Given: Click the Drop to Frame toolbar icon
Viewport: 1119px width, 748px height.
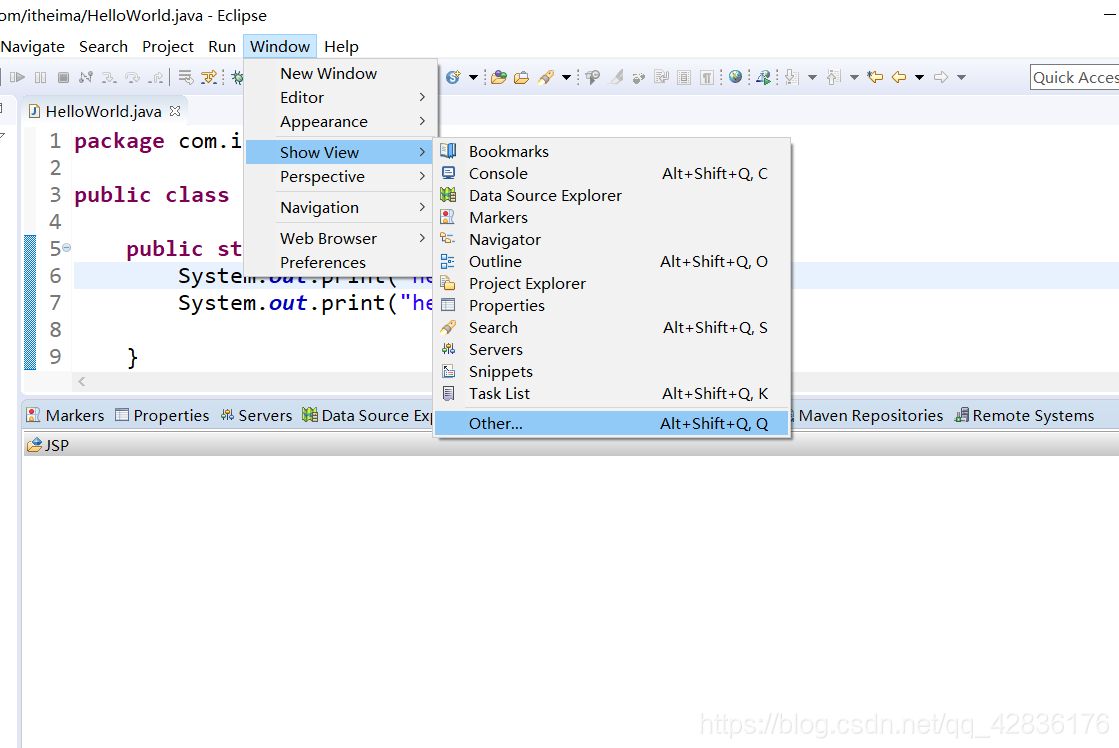Looking at the screenshot, I should pos(186,77).
